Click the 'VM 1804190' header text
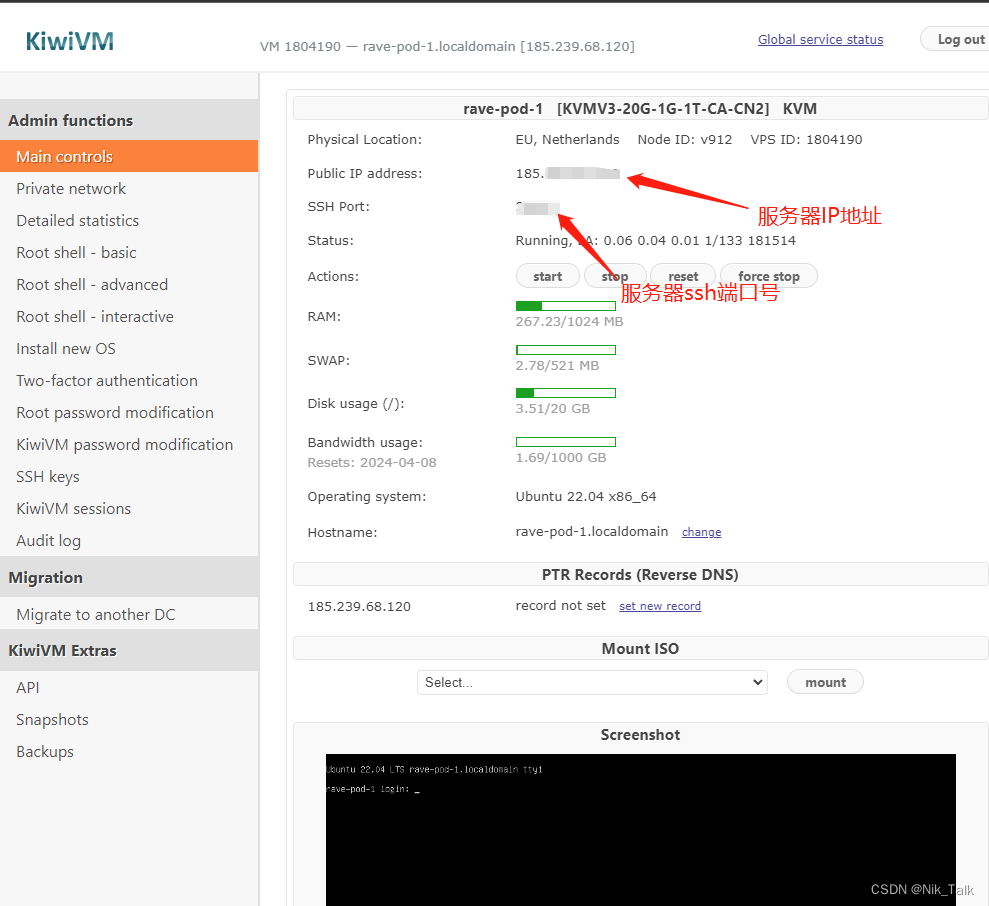Screen dimensions: 989x906 (x=300, y=47)
